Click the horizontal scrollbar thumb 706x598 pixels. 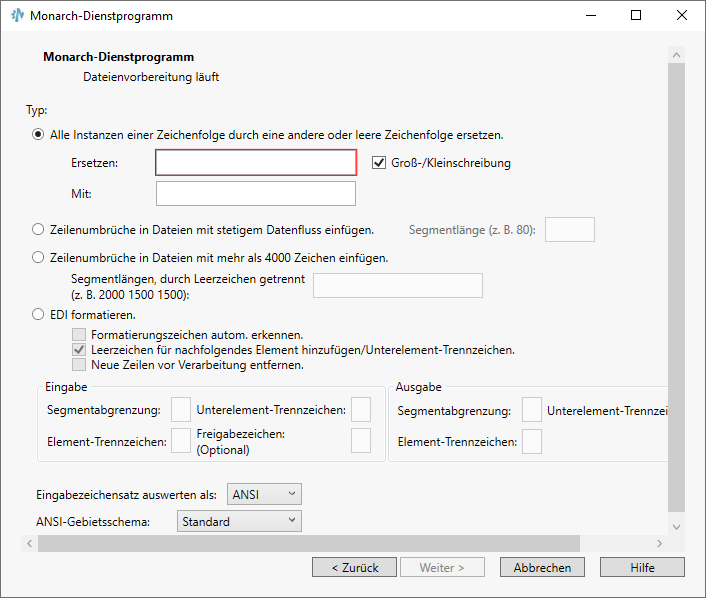point(309,544)
